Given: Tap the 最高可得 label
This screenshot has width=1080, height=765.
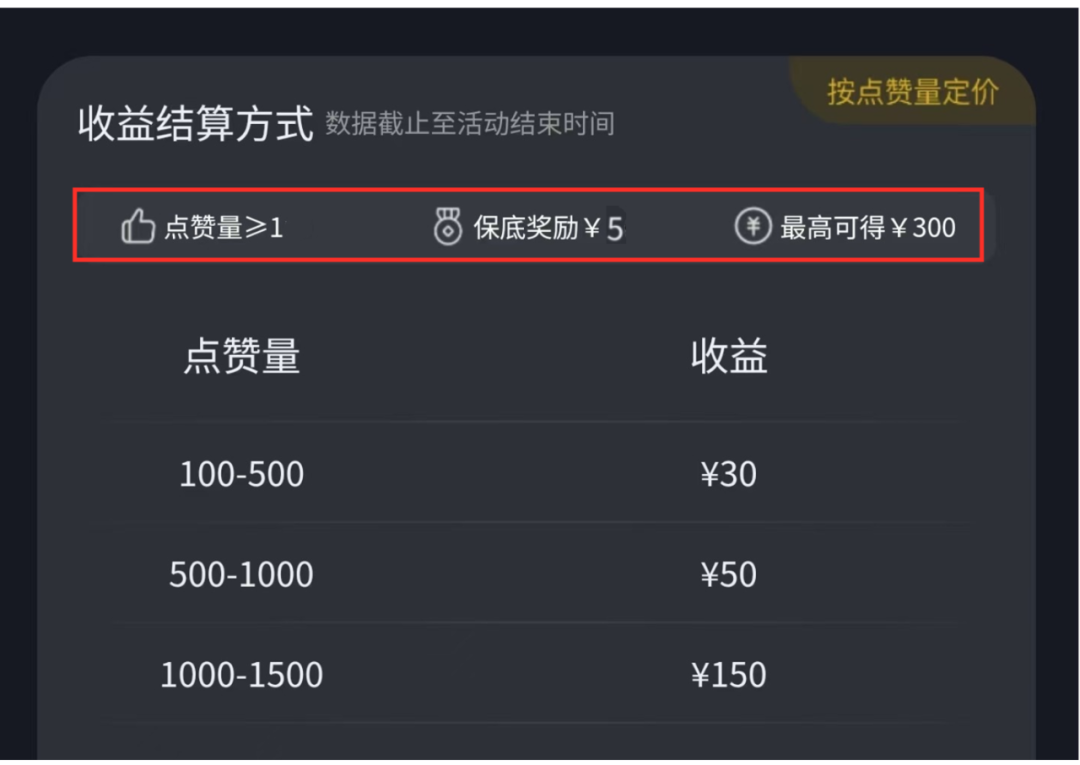Looking at the screenshot, I should tap(832, 228).
